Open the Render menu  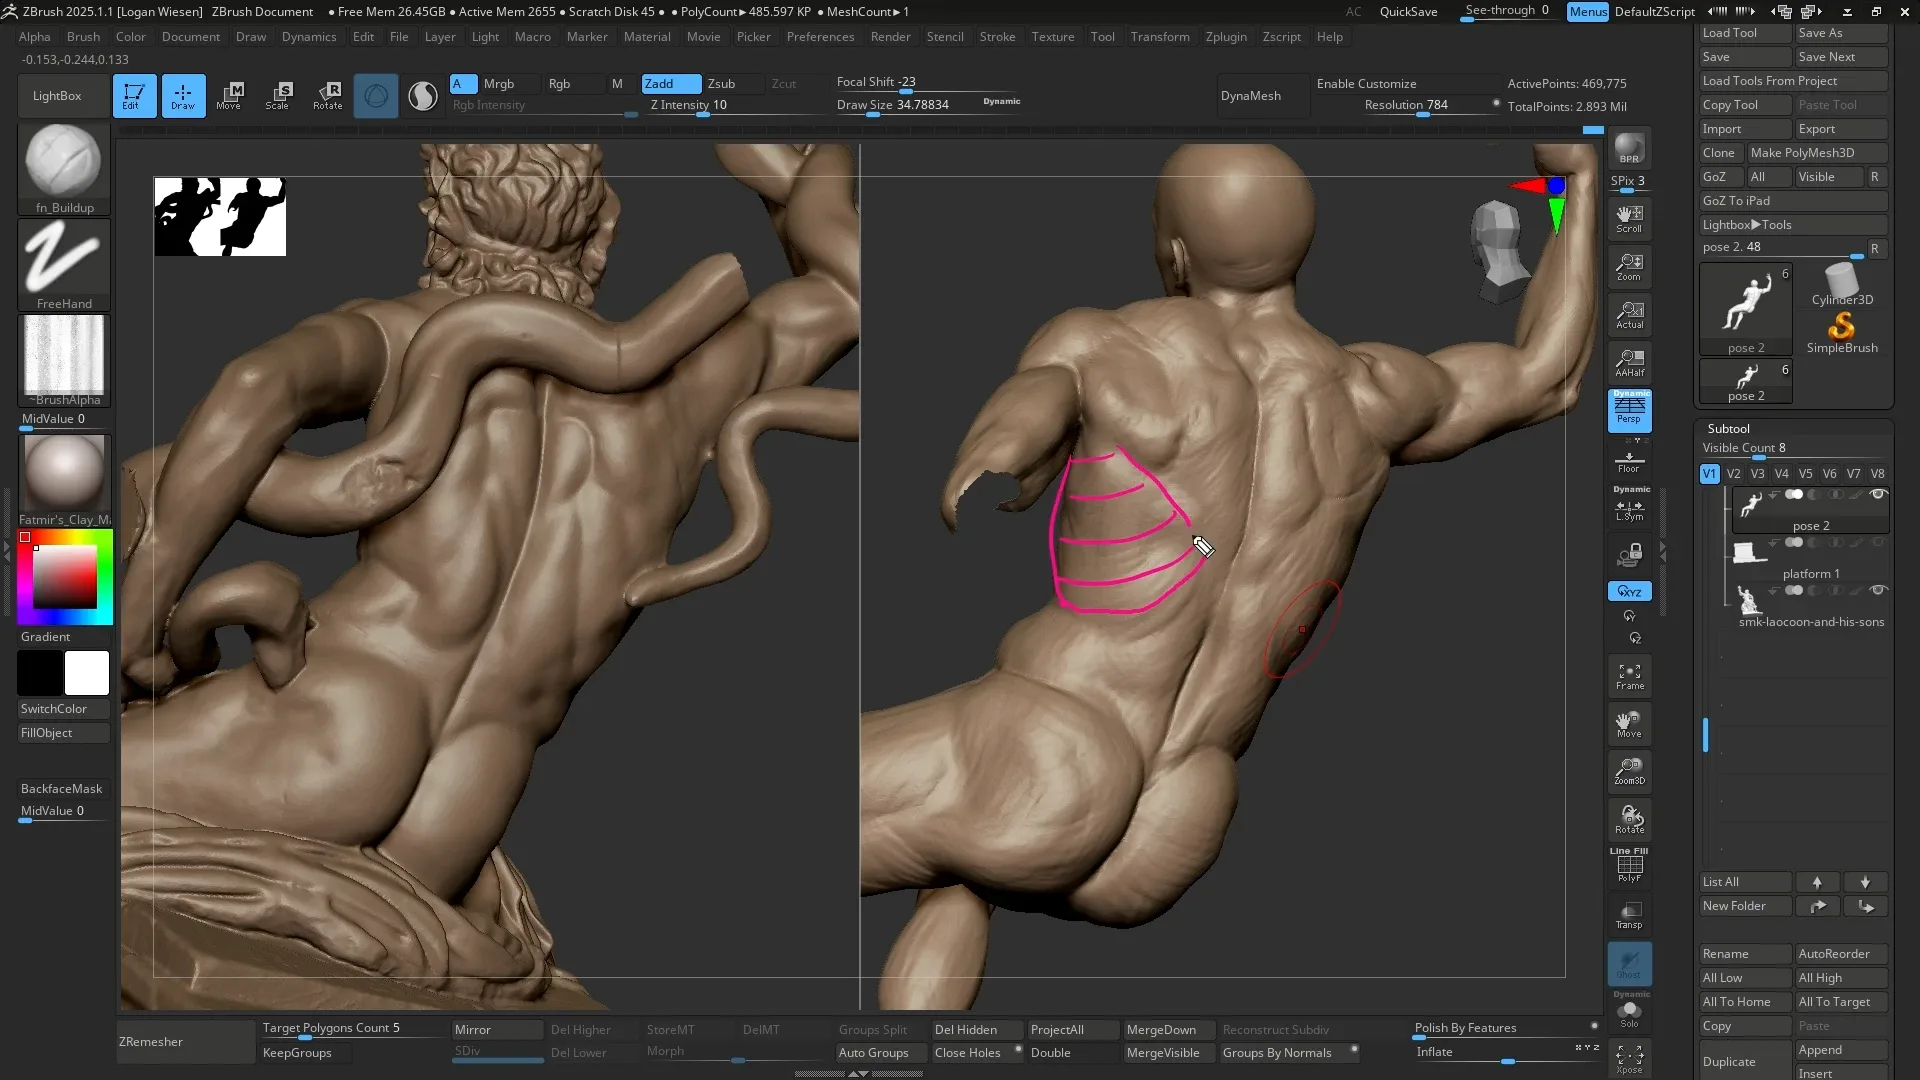[x=890, y=37]
